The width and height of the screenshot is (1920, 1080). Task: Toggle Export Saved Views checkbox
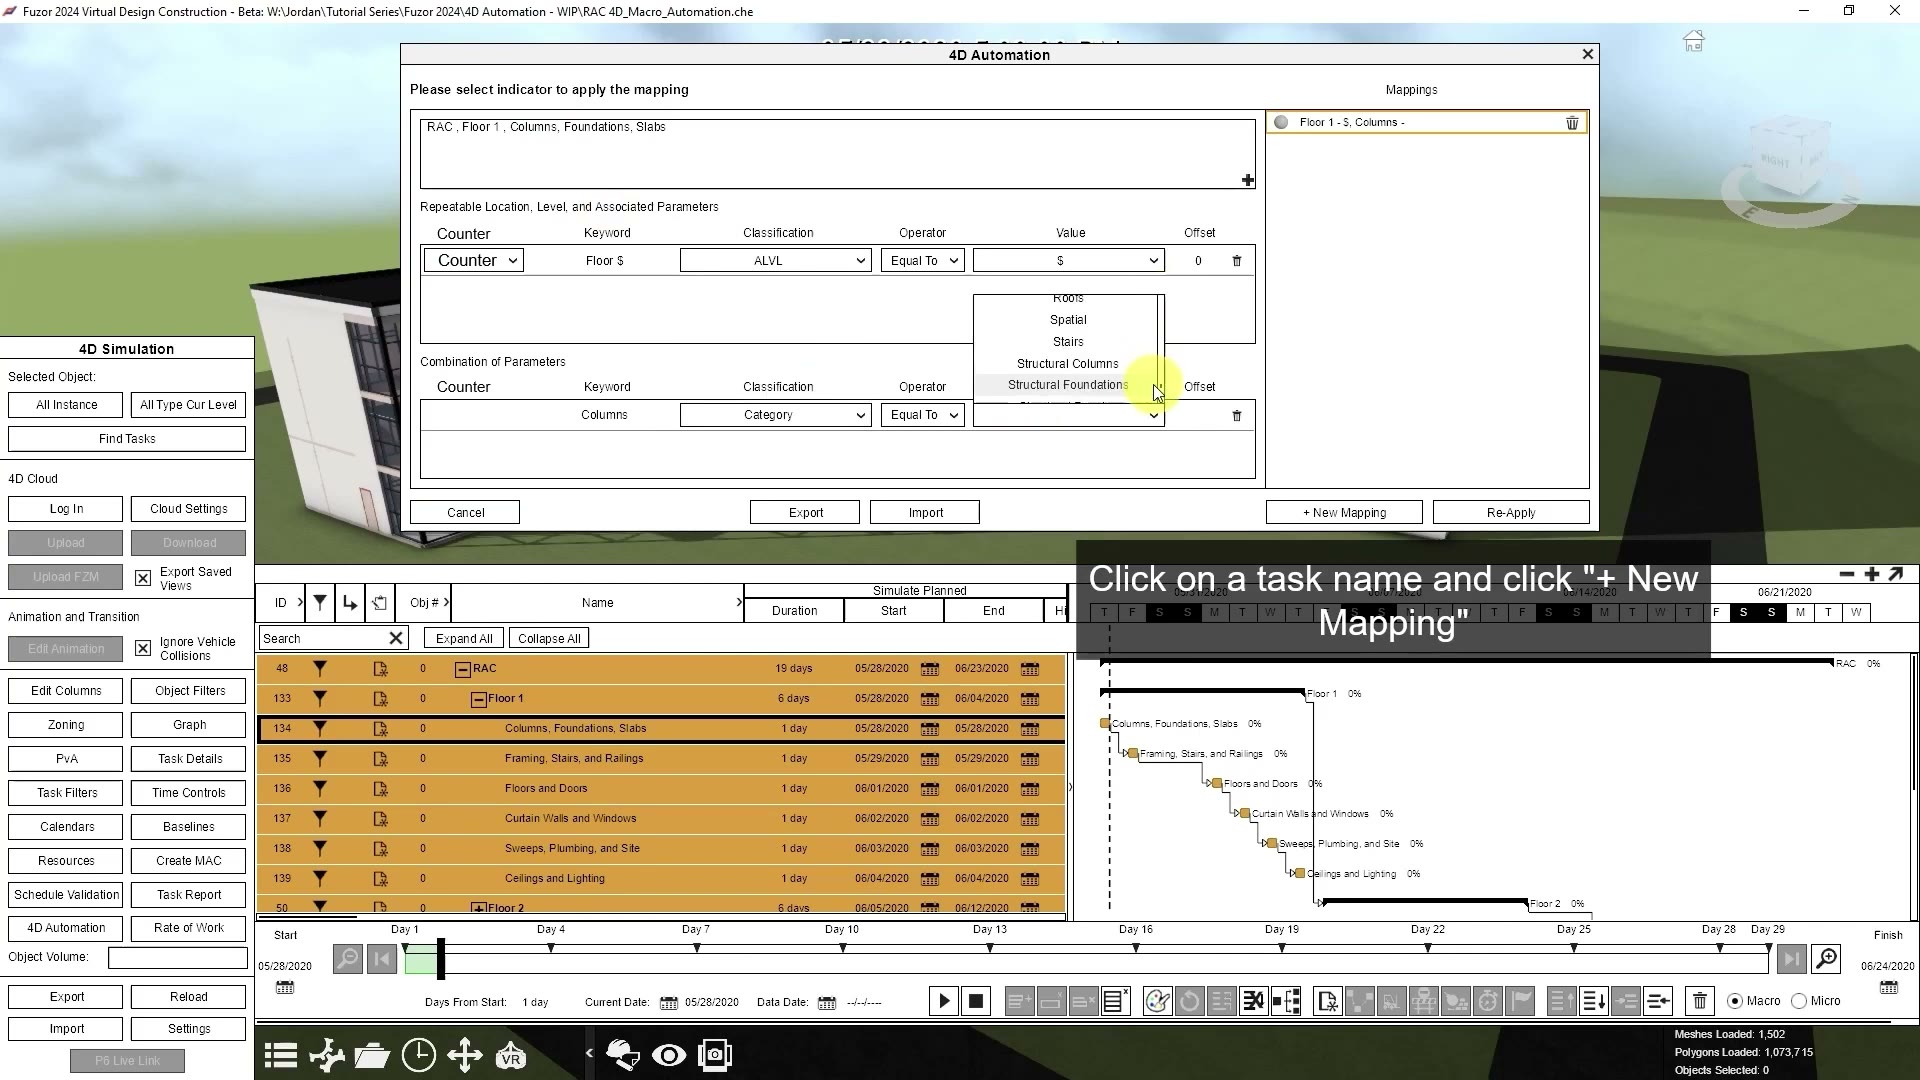[143, 578]
